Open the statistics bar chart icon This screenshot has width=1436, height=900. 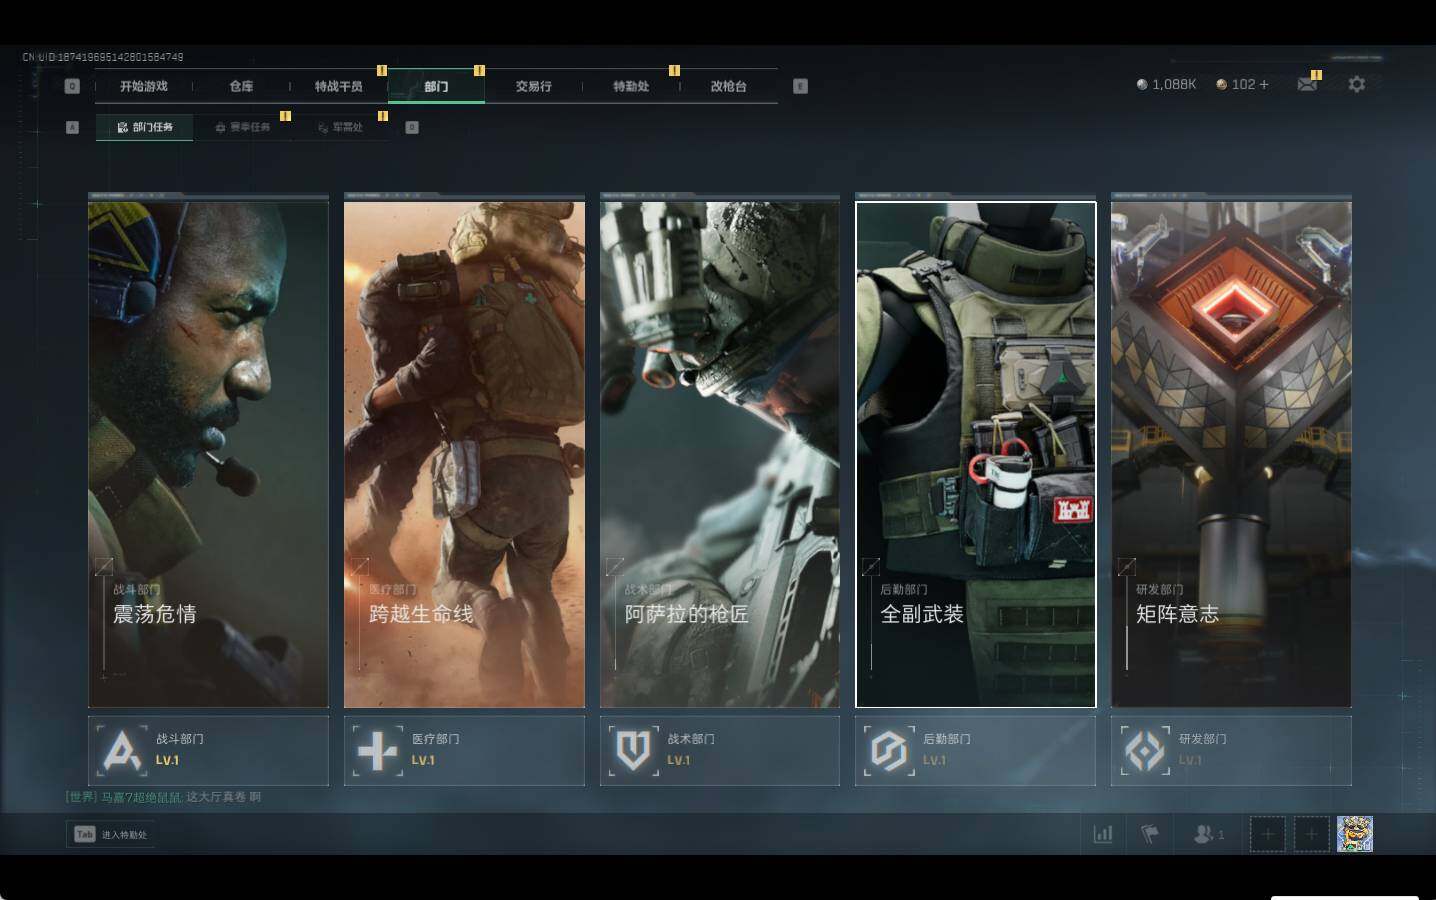pyautogui.click(x=1103, y=834)
